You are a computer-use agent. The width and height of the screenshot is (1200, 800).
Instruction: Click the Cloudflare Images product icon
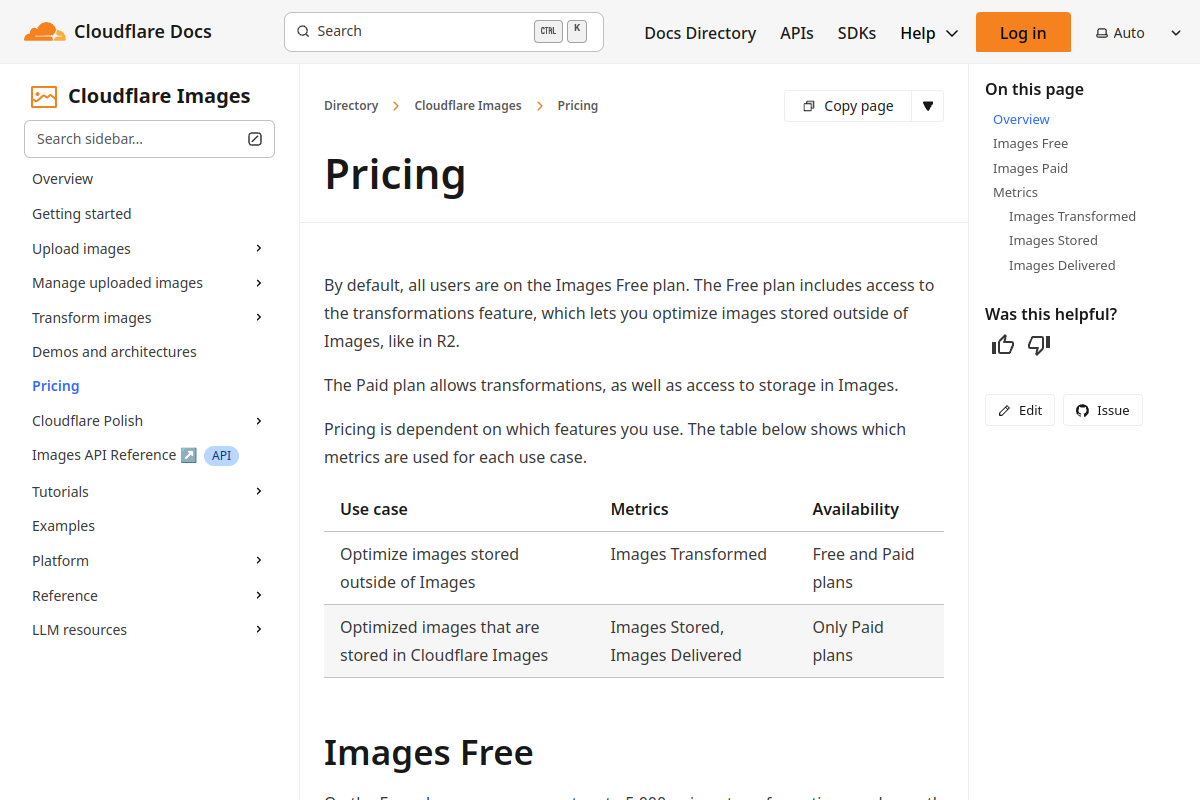[x=44, y=96]
